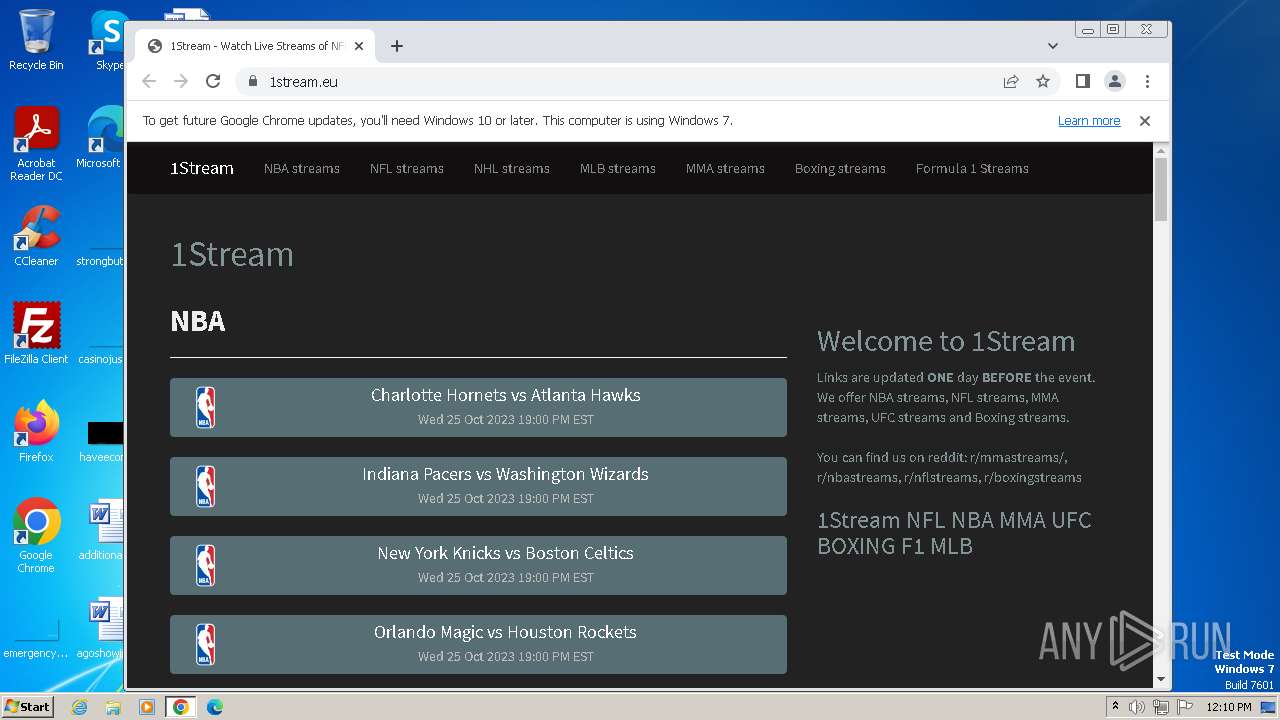Open File Explorer from the taskbar
Viewport: 1280px width, 720px height.
(113, 707)
